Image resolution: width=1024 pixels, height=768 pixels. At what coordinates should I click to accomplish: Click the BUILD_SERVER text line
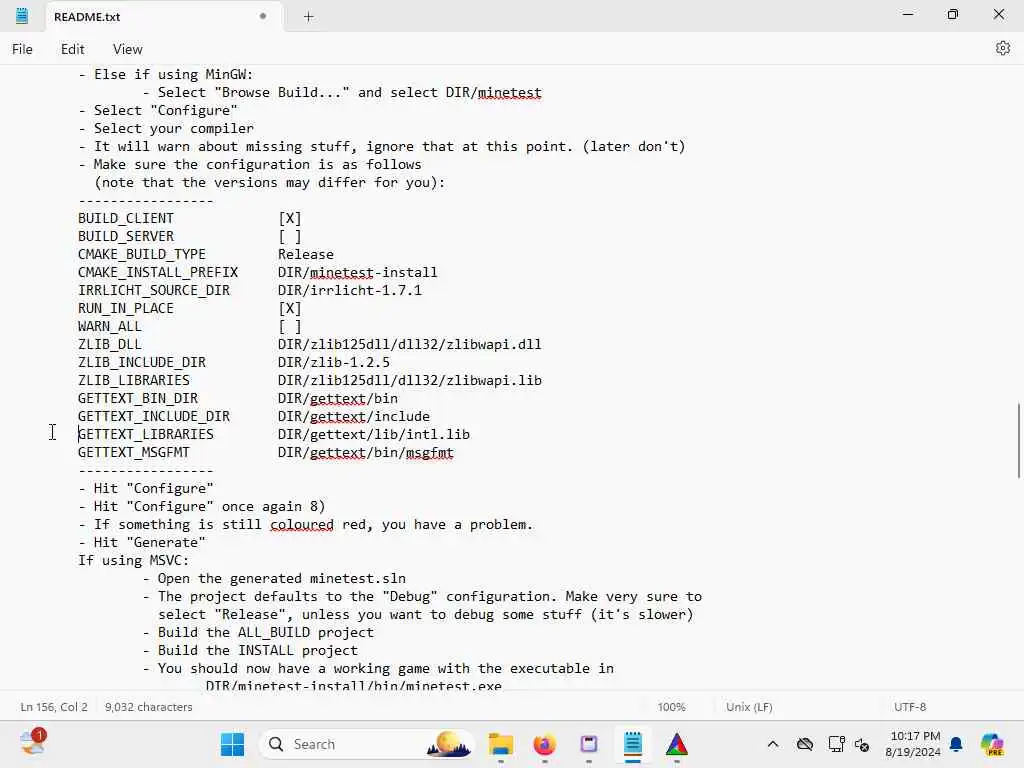coord(126,236)
